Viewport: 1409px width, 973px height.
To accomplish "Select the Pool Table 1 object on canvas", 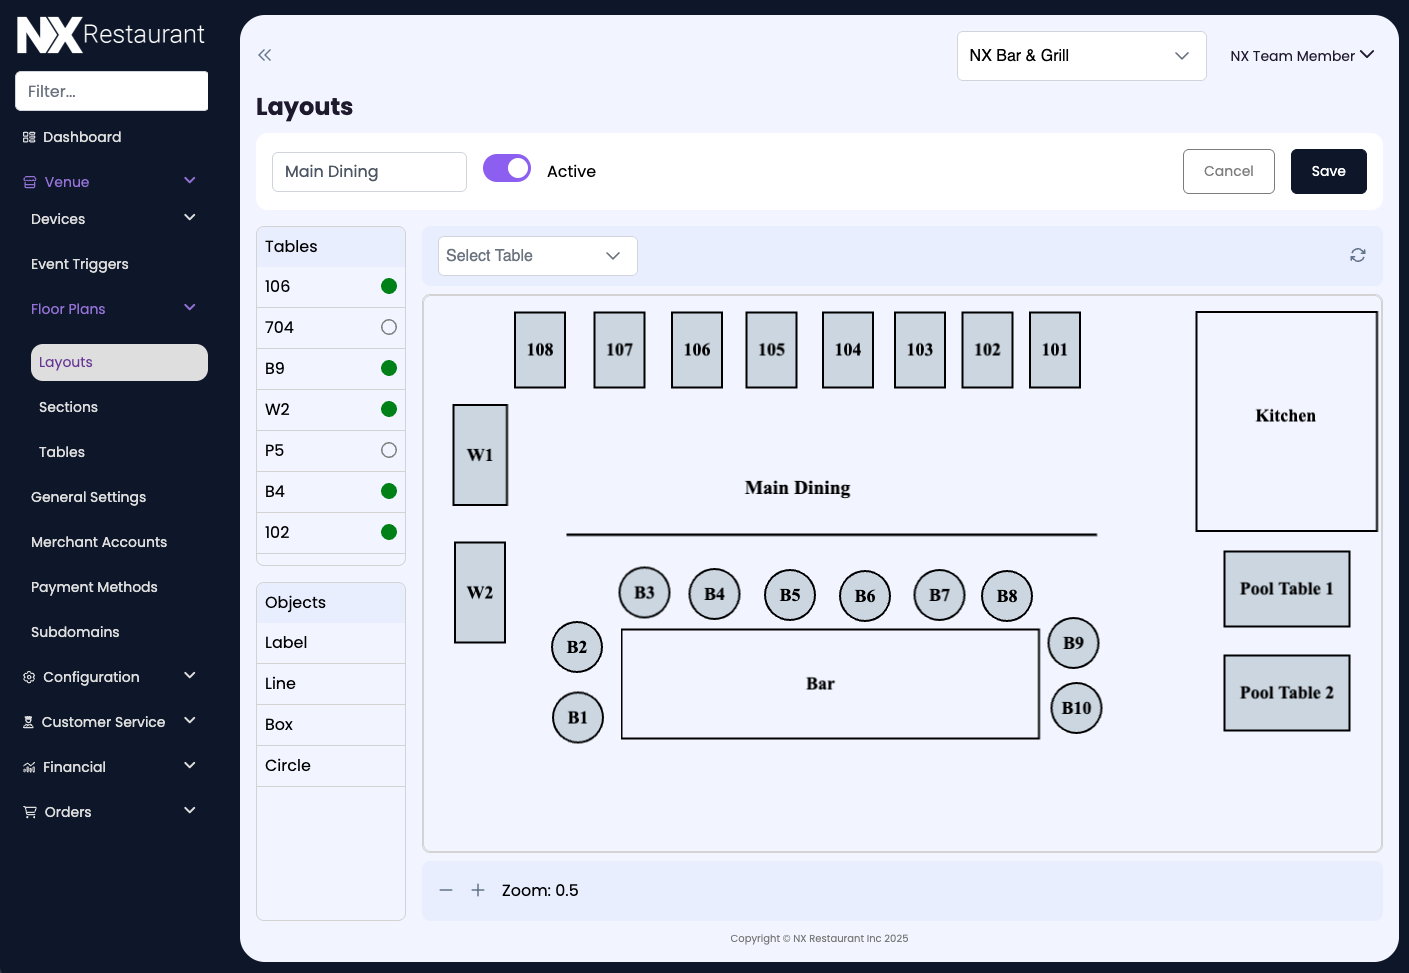I will [1286, 589].
